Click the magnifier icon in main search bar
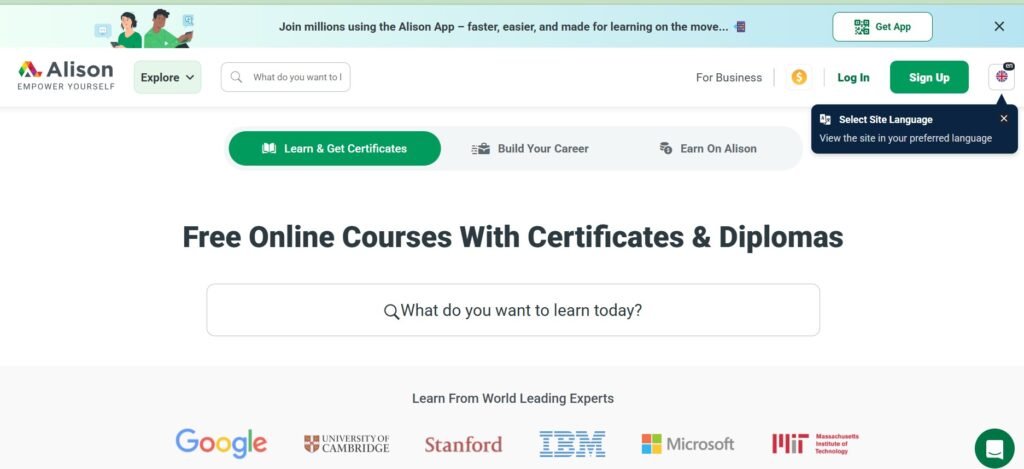Viewport: 1024px width, 469px height. (391, 312)
